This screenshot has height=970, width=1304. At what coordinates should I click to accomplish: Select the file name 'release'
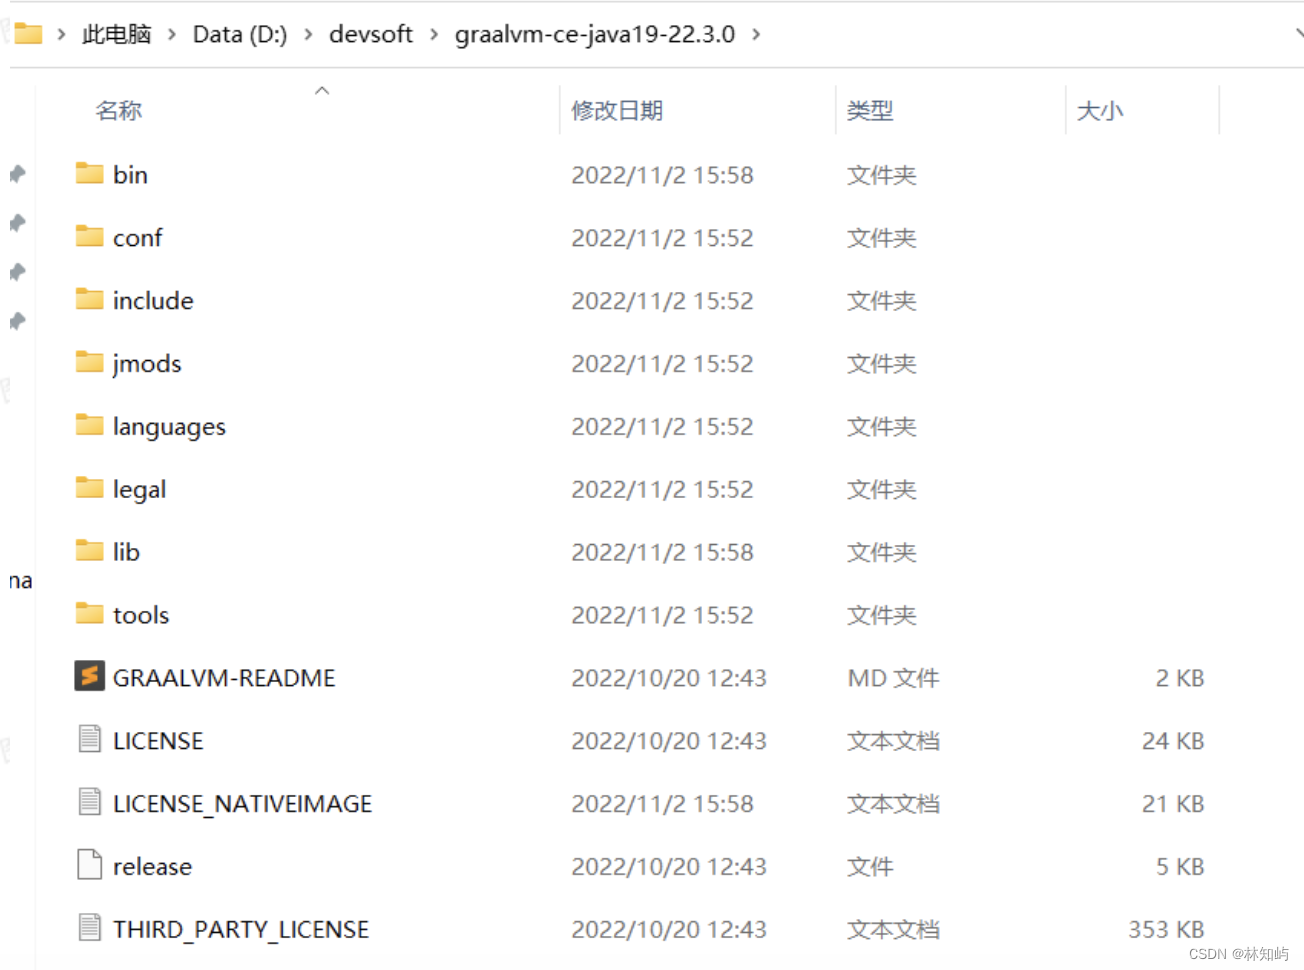point(152,867)
